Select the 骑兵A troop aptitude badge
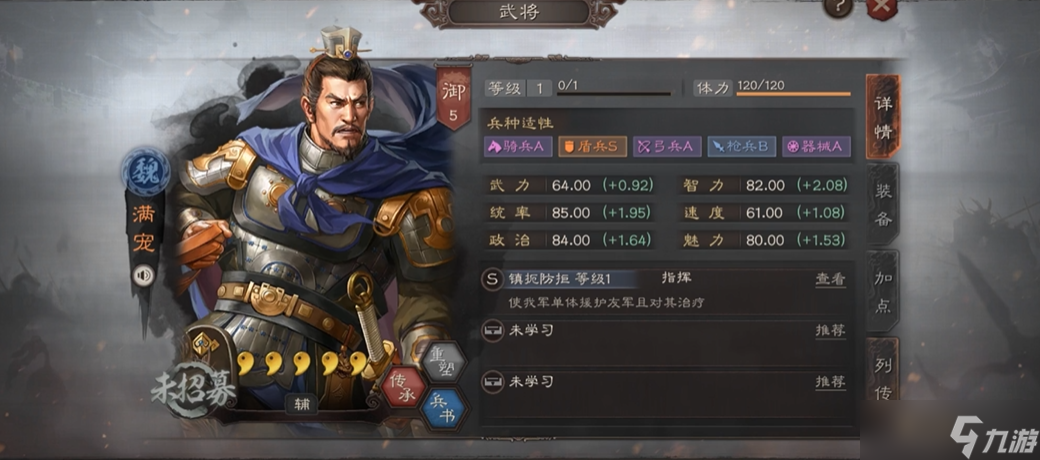 pyautogui.click(x=518, y=147)
